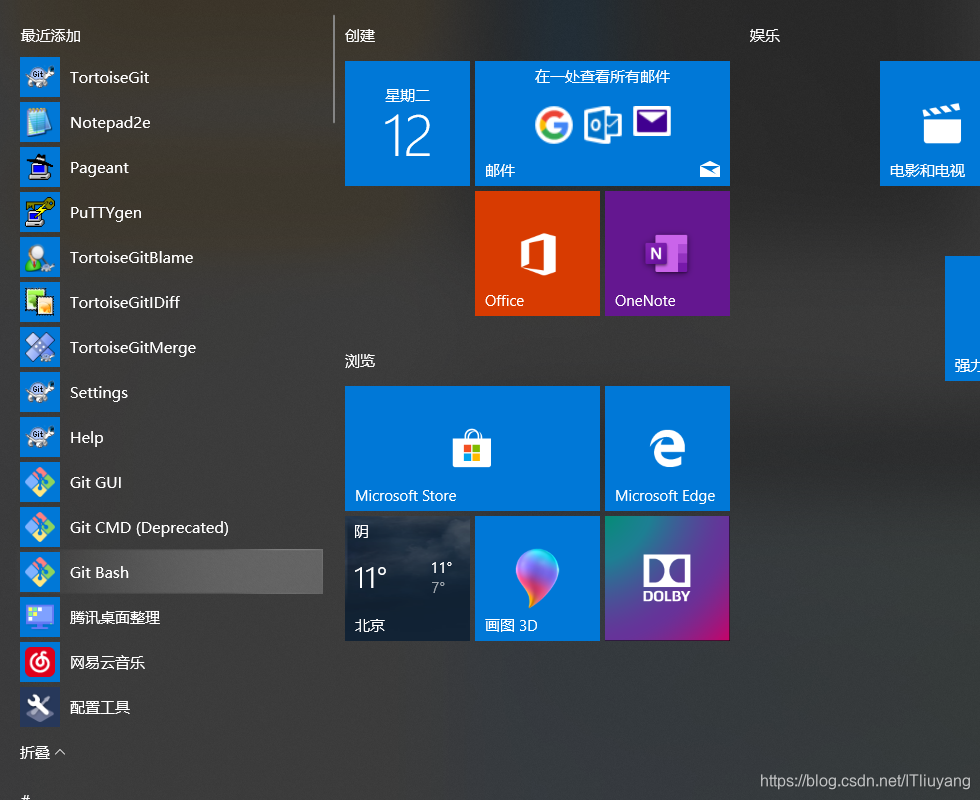The height and width of the screenshot is (800, 980).
Task: Click 在一处查看所有邮件 text on mail tile
Action: coord(602,76)
